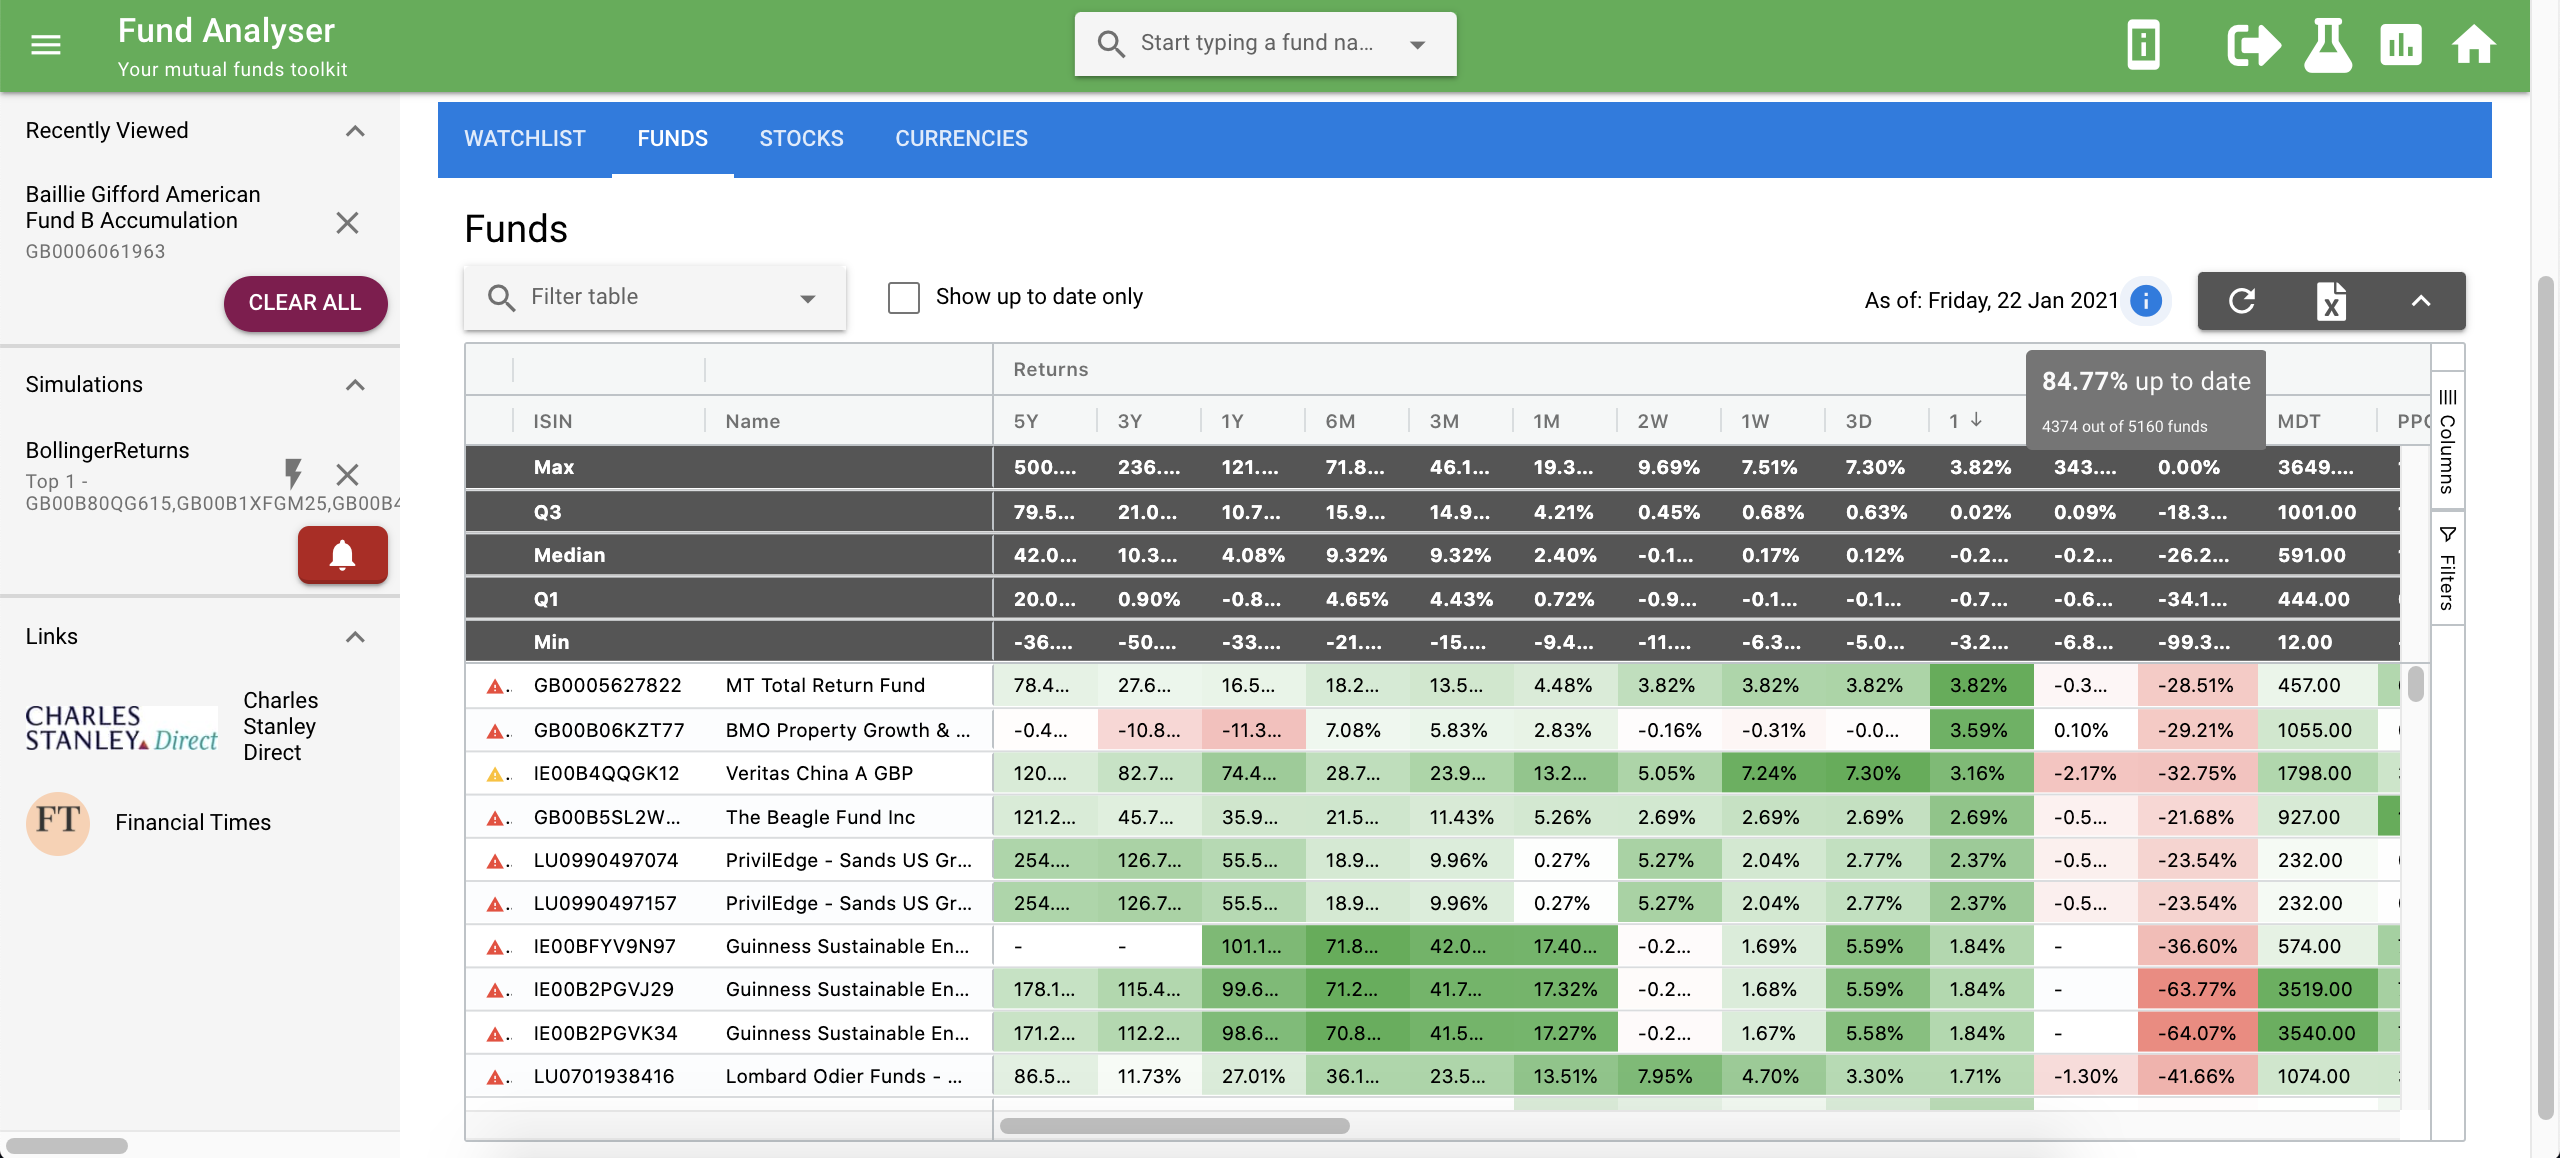Collapse the table toolbar chevron
Screen dimensions: 2560x1158
[2421, 301]
